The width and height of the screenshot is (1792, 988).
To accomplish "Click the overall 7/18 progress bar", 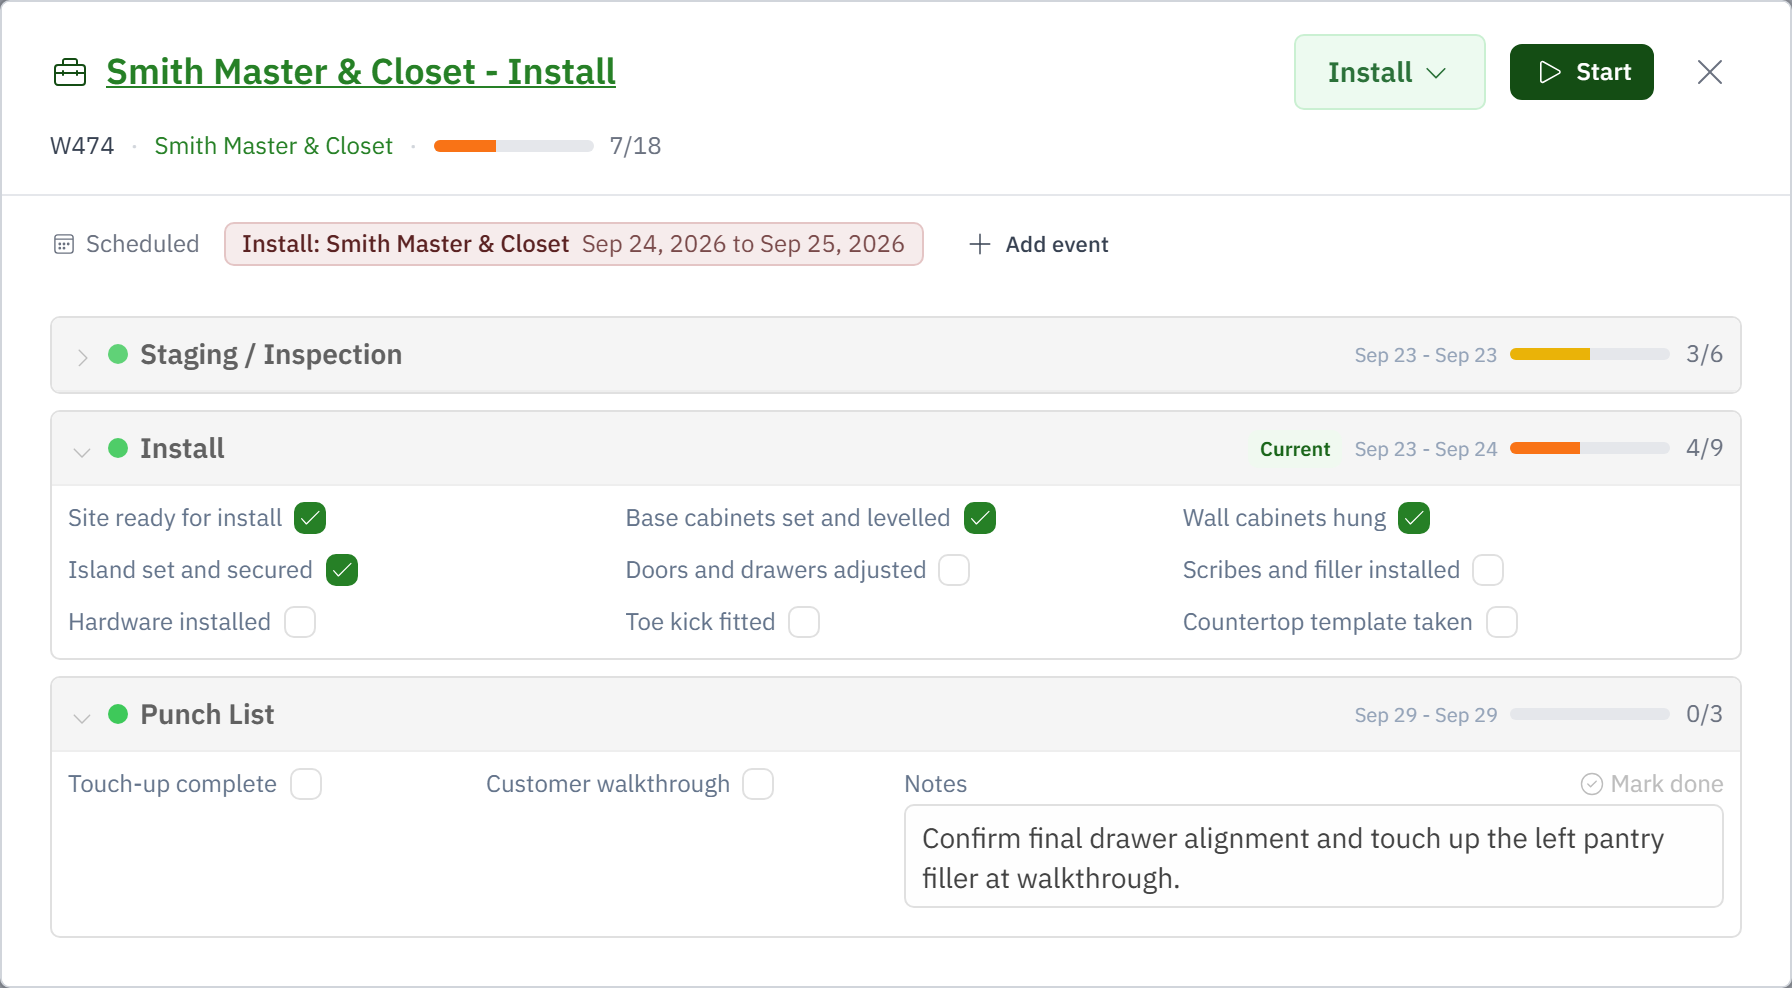I will point(514,146).
